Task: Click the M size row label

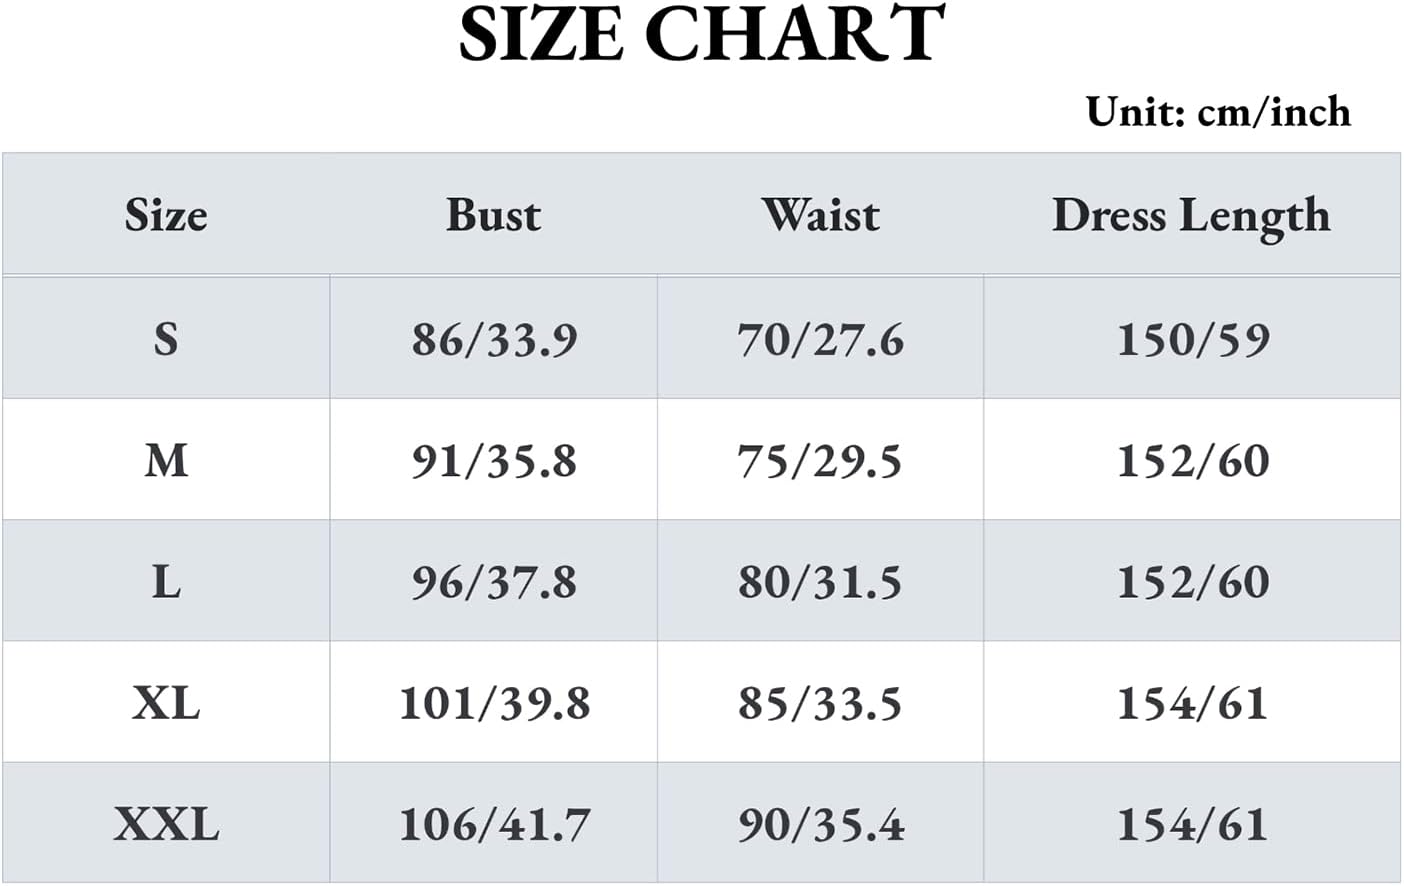Action: tap(166, 460)
